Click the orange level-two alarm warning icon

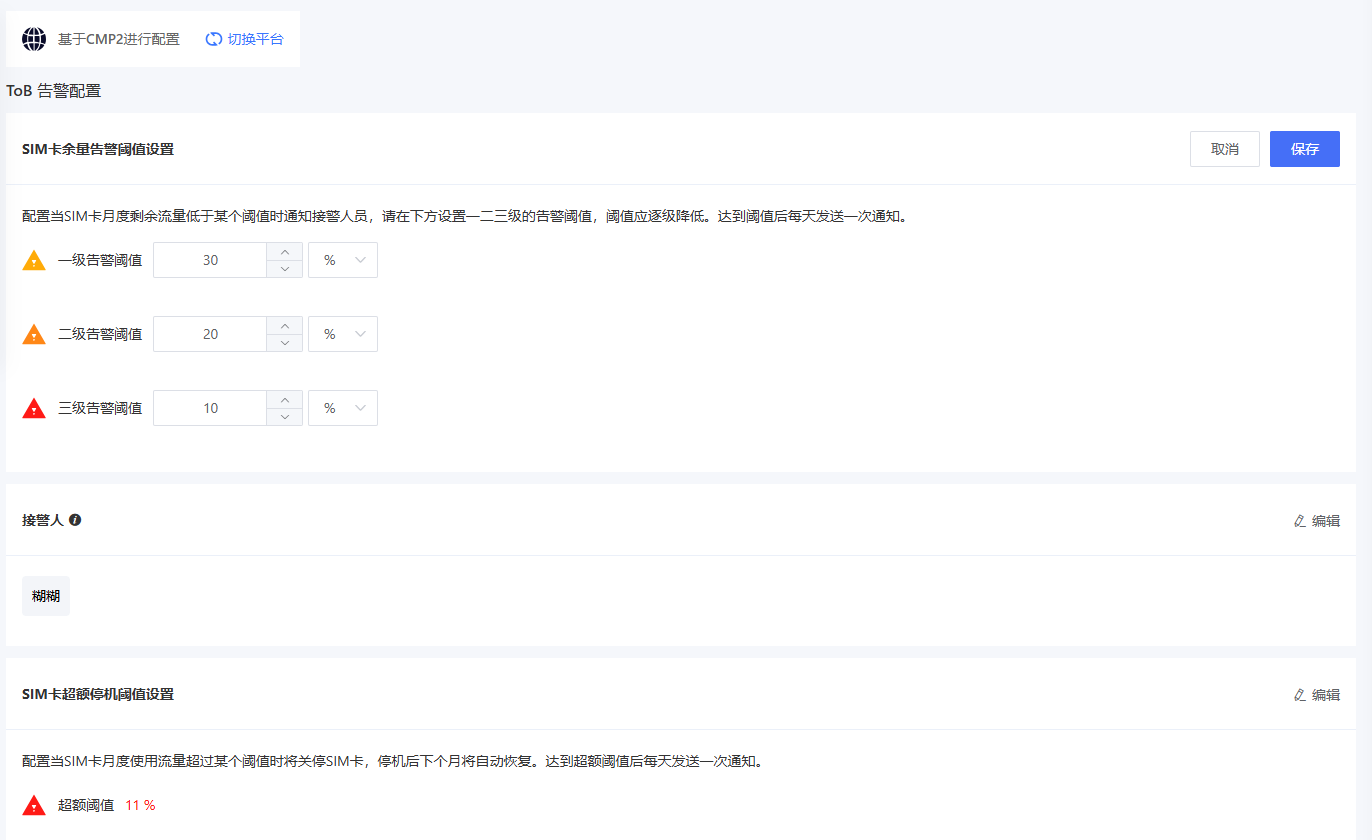point(34,335)
